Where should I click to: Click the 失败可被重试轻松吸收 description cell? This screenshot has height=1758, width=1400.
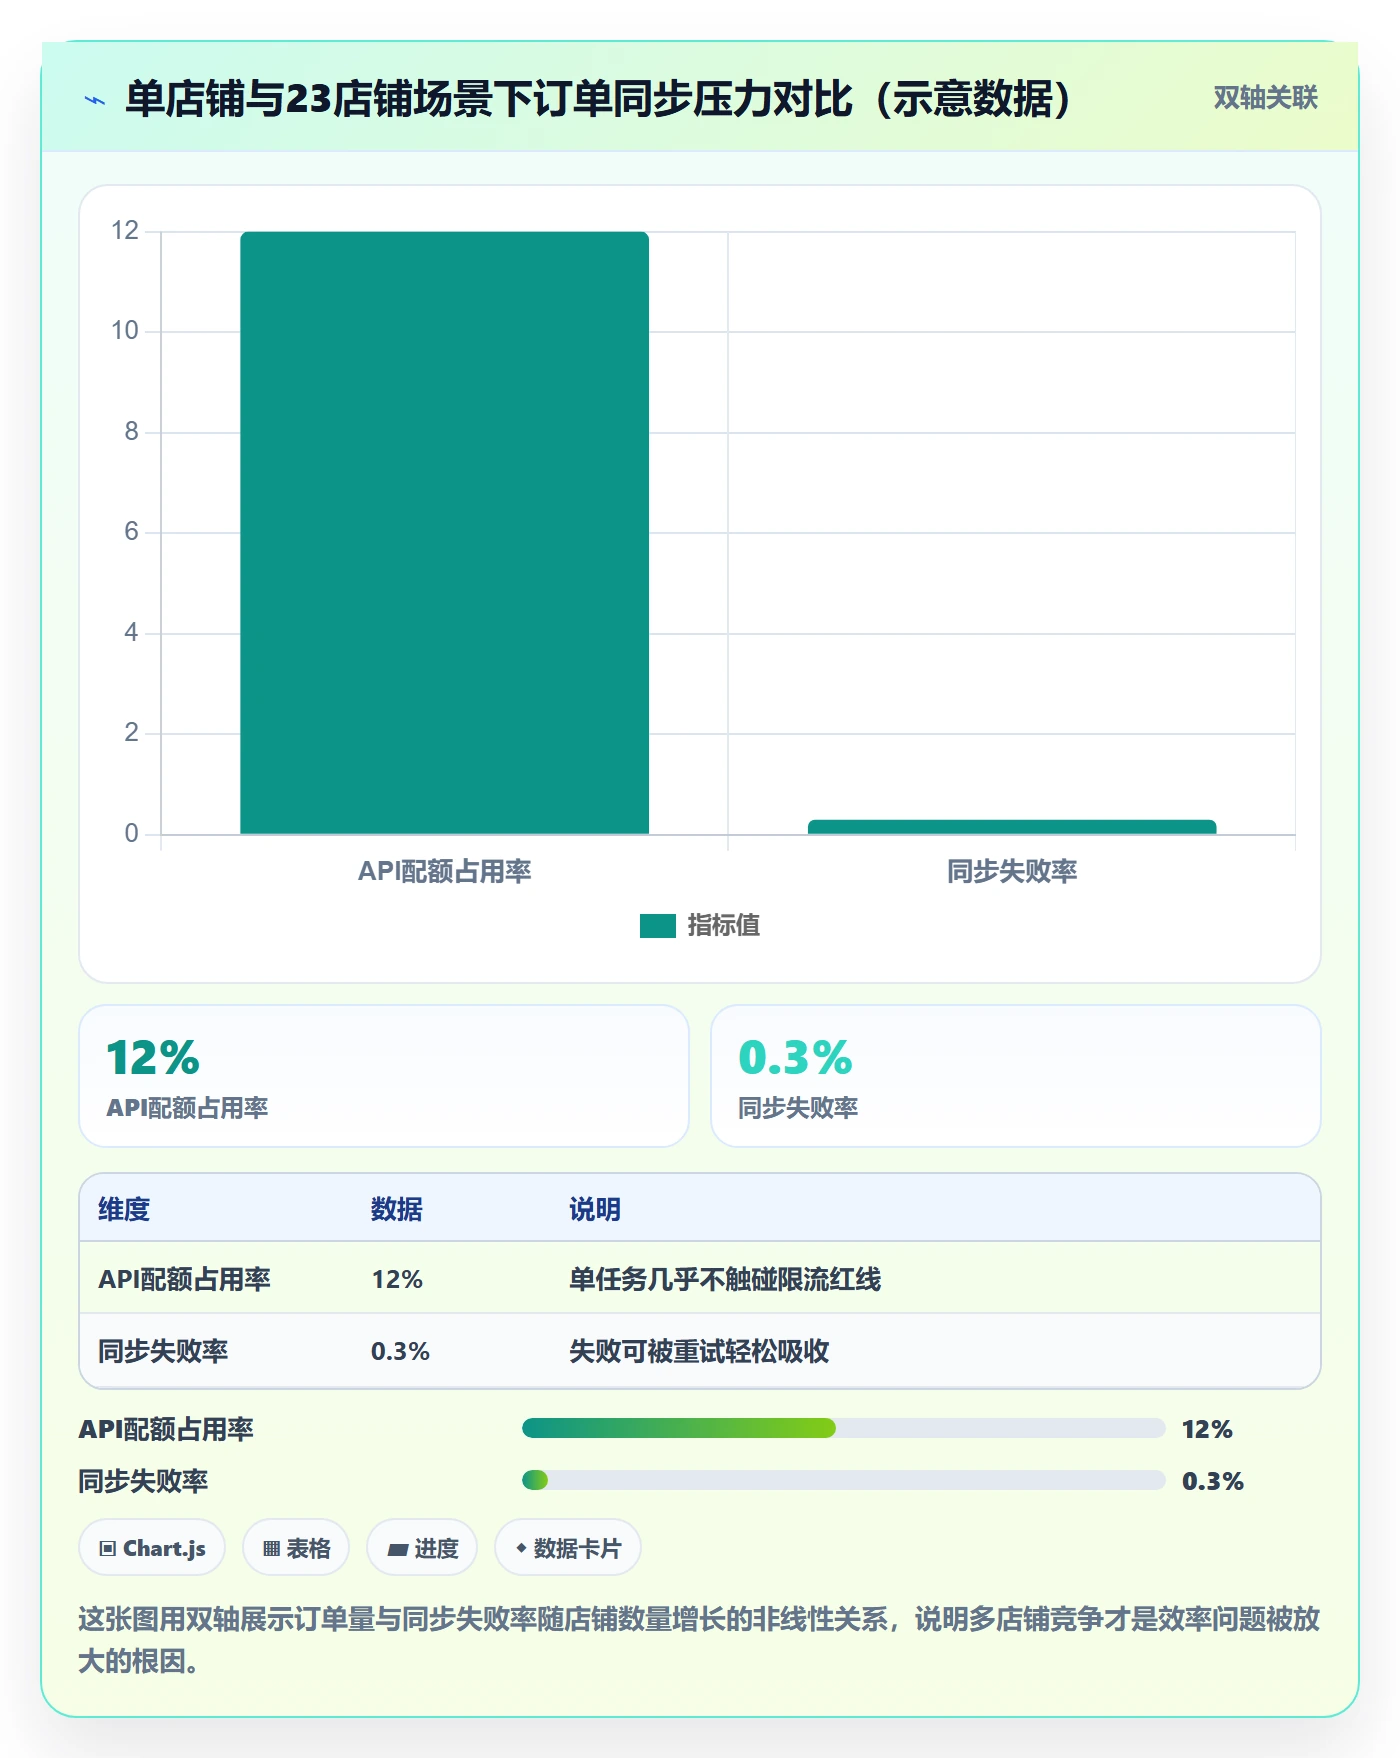coord(699,1351)
